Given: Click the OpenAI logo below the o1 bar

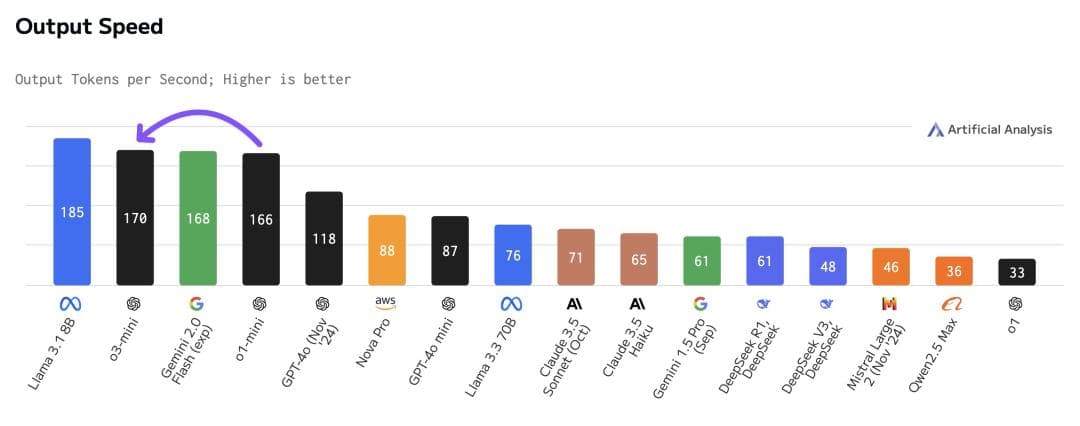Looking at the screenshot, I should [1016, 304].
